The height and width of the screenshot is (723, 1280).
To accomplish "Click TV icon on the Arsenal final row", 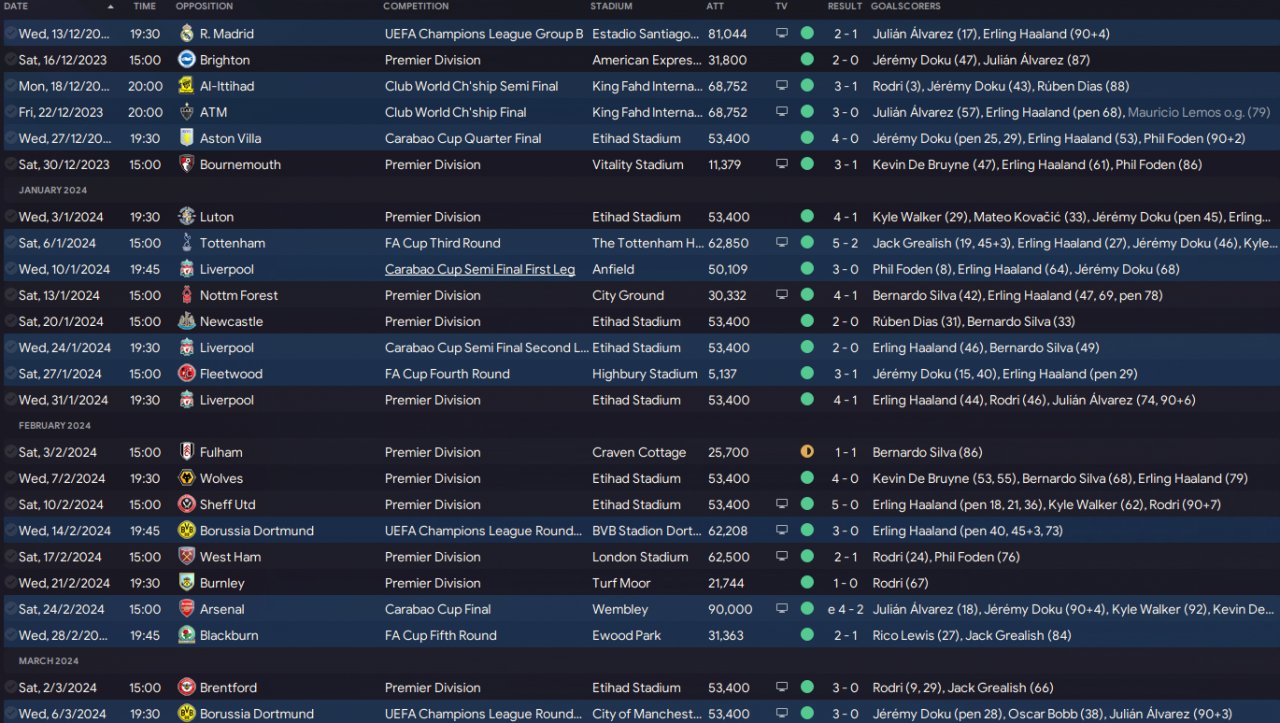I will point(782,609).
